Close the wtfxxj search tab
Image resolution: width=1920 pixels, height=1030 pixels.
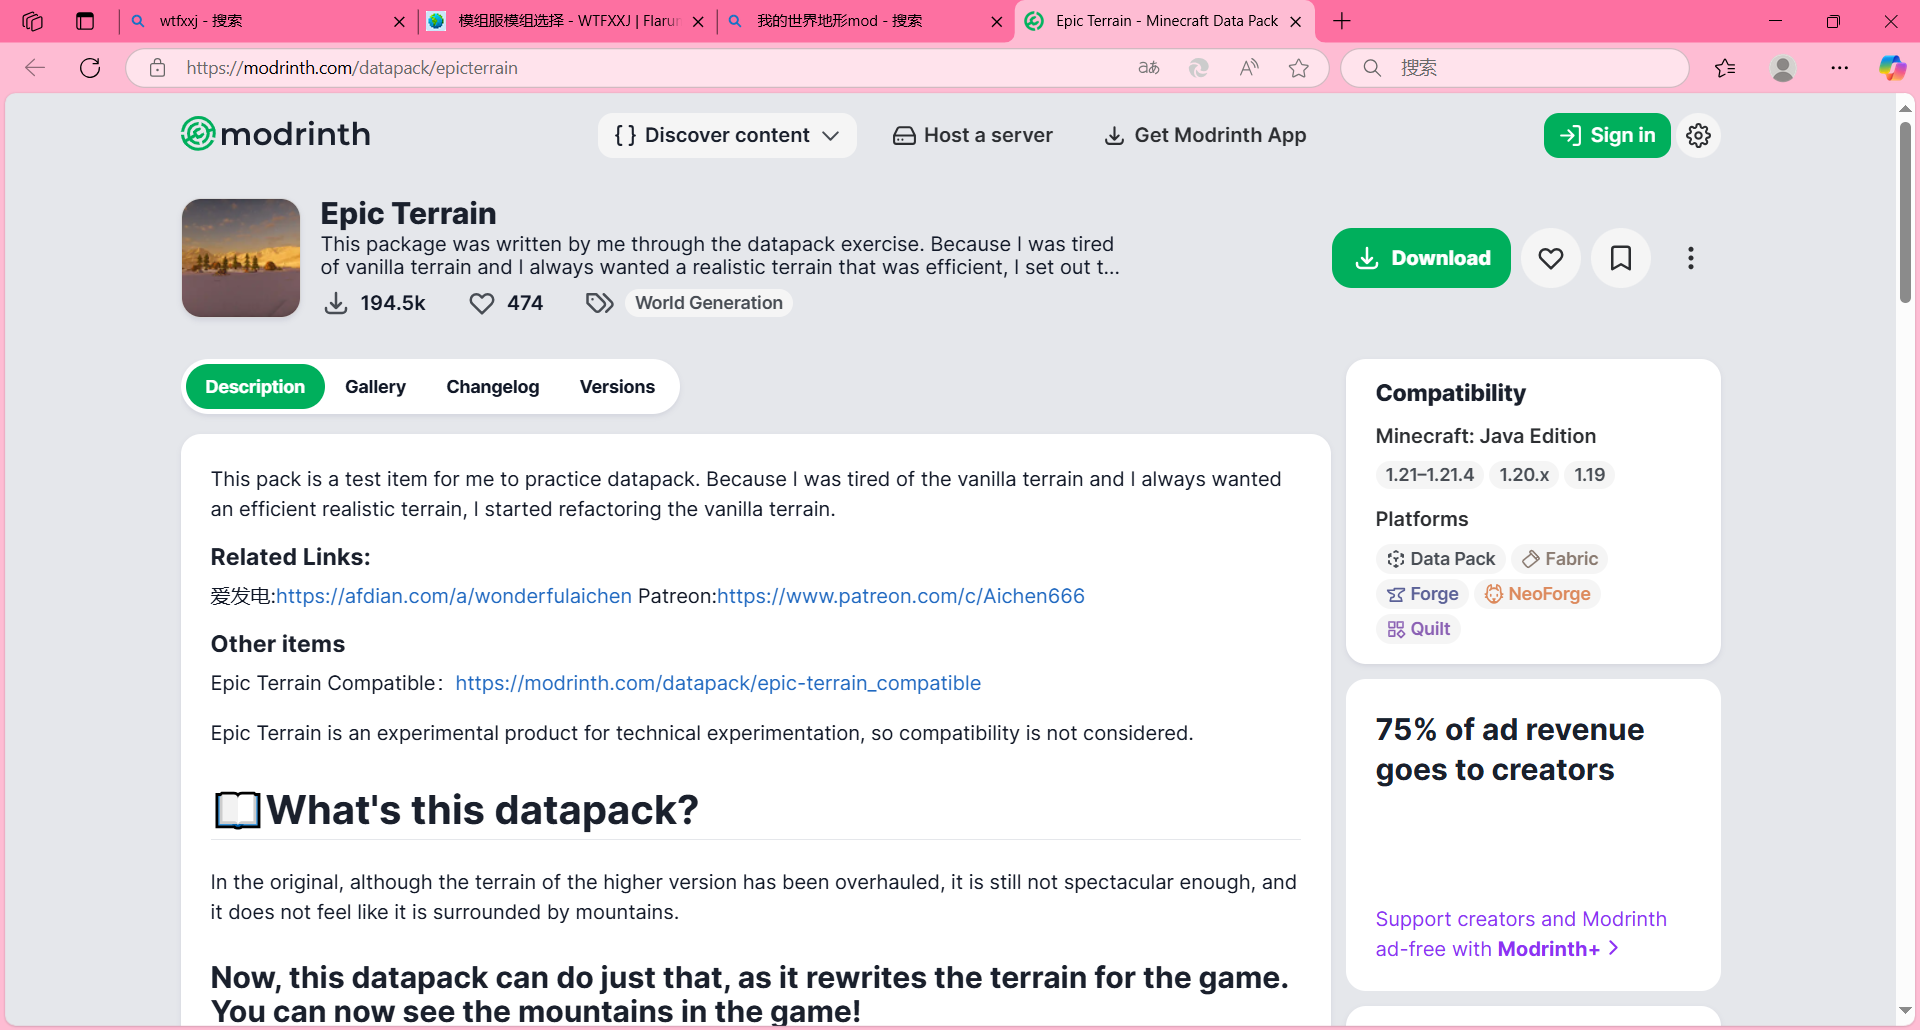(399, 21)
